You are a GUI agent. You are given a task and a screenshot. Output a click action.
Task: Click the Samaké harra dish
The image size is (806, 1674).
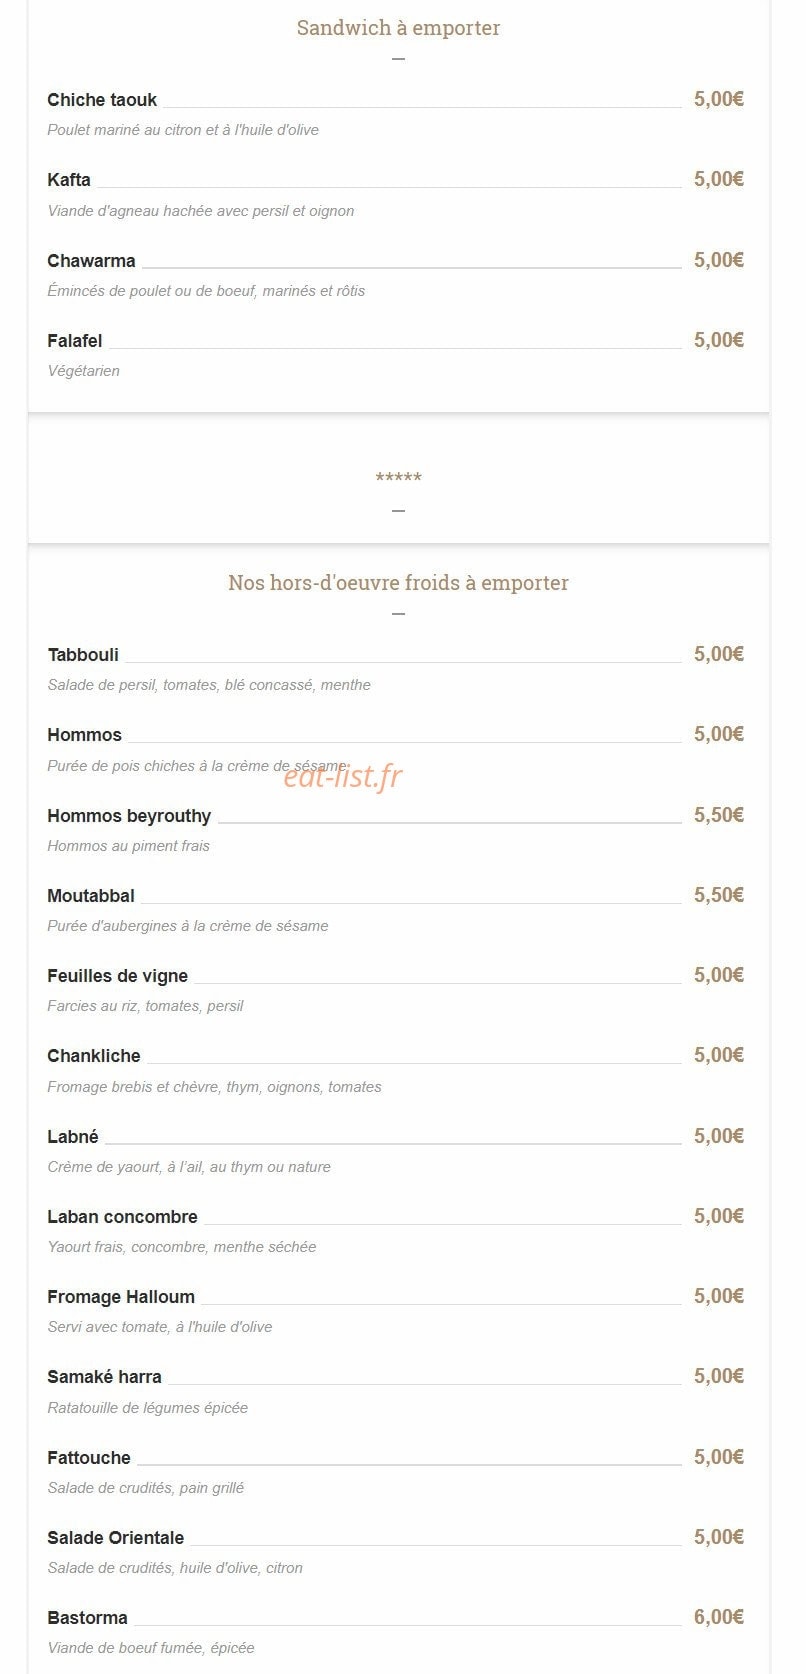point(104,1377)
